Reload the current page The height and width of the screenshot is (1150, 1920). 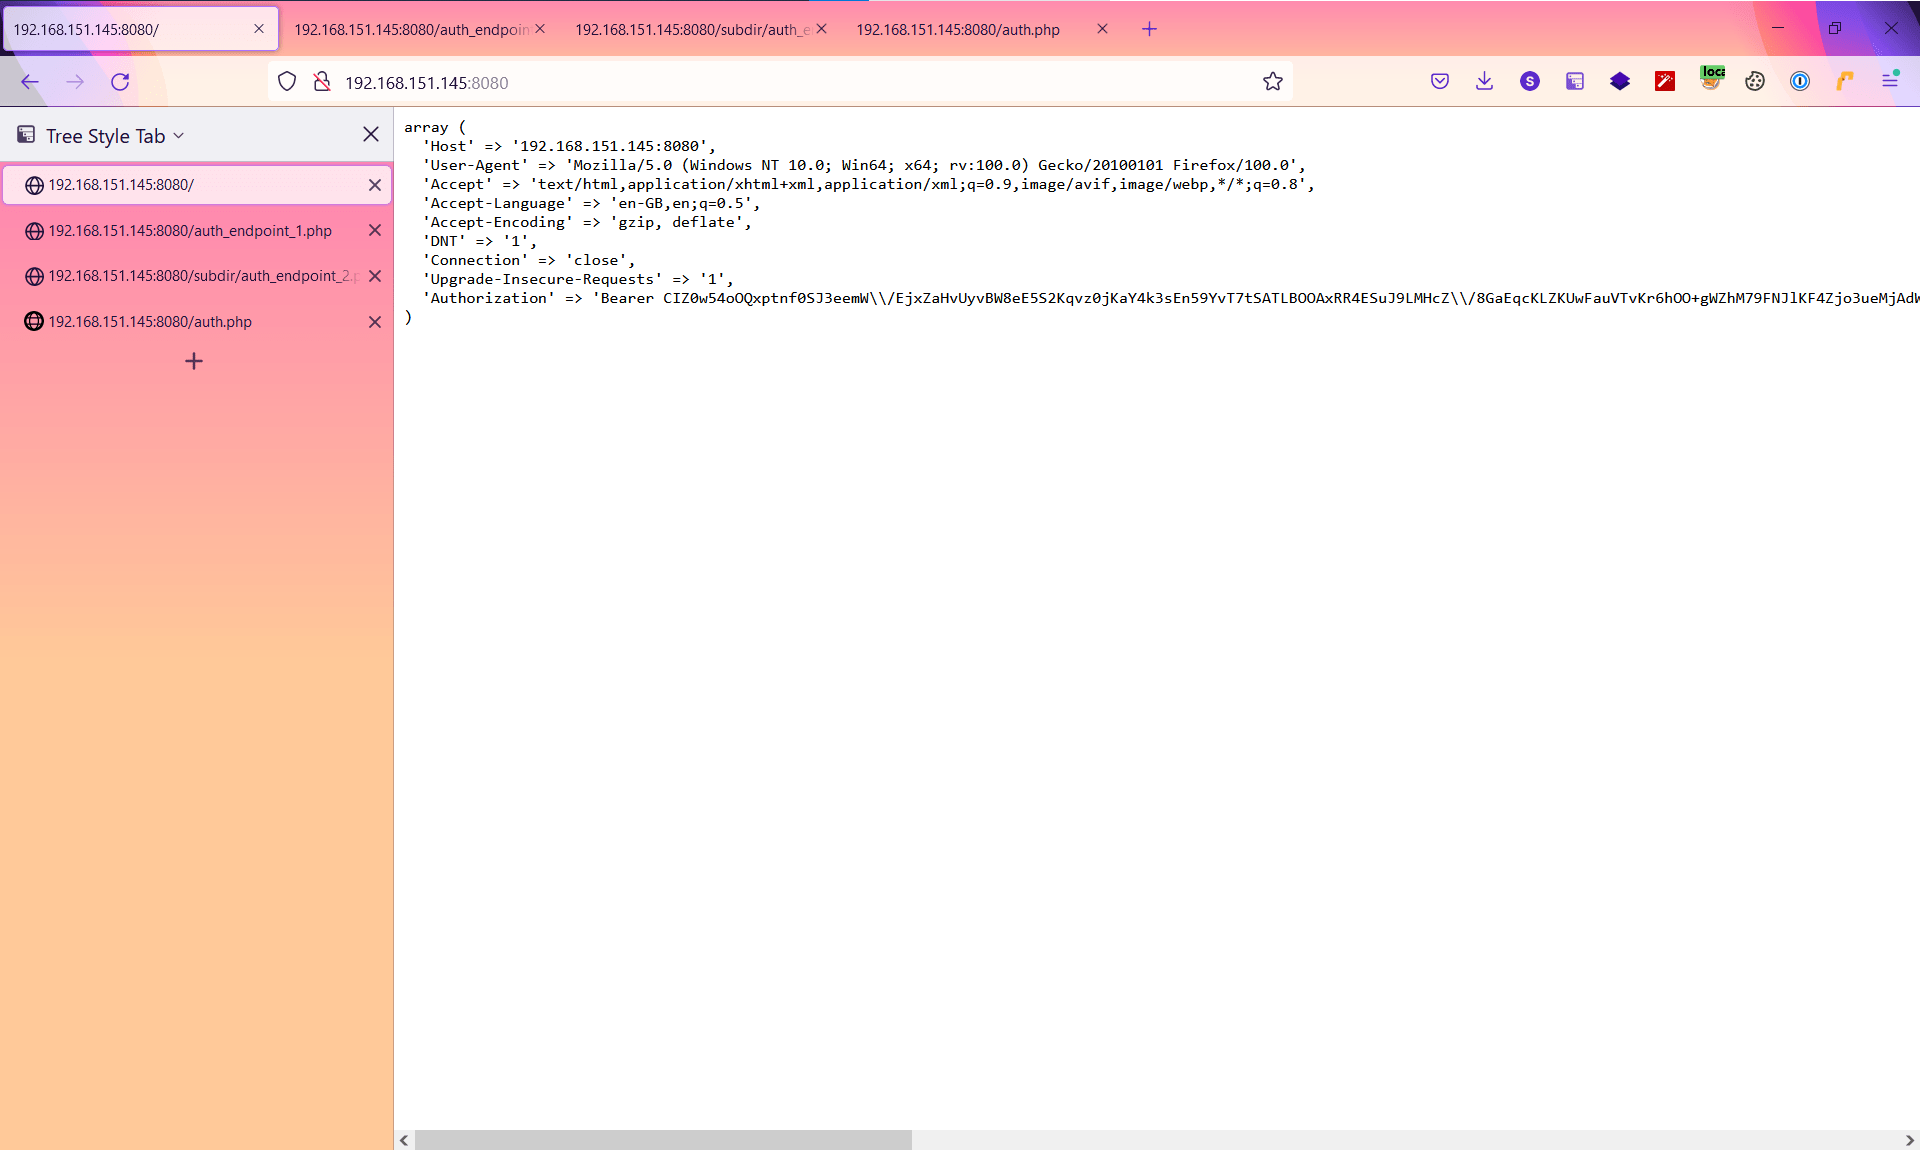tap(120, 82)
